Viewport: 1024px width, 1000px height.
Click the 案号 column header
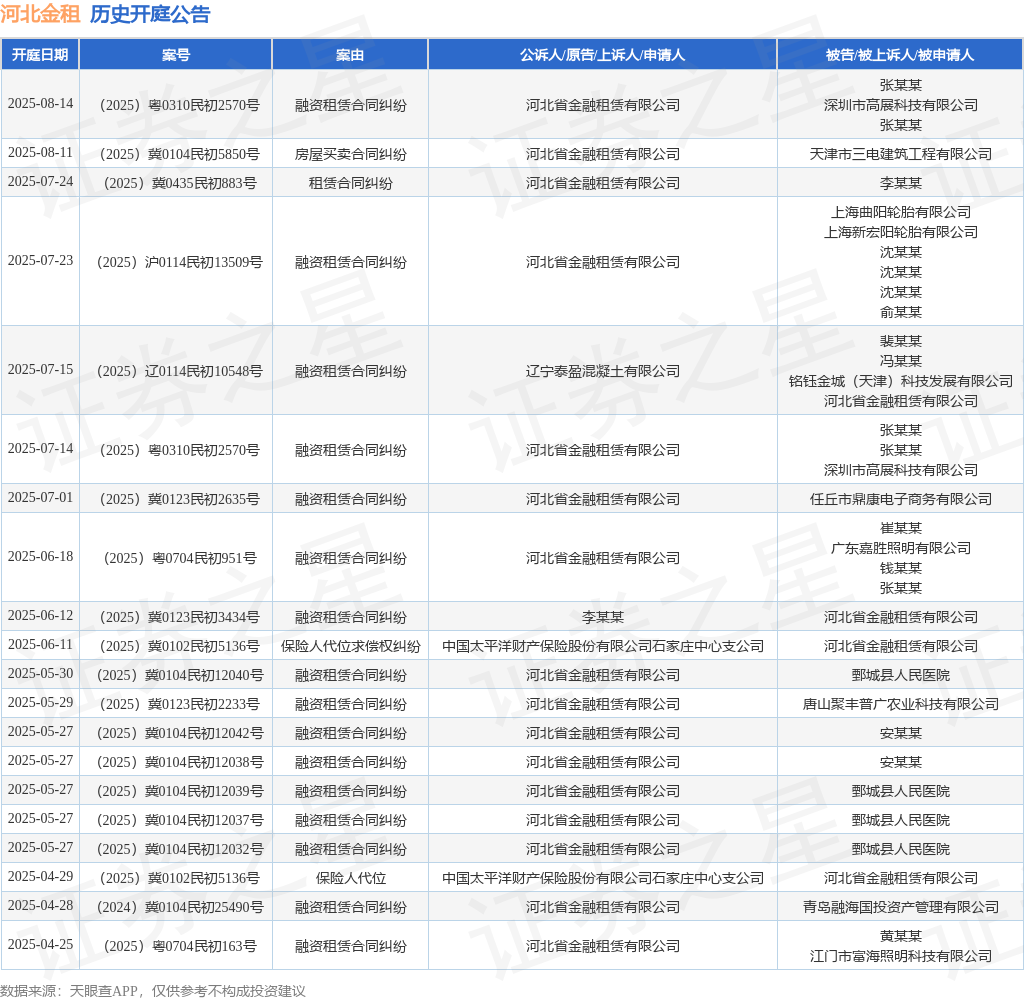pyautogui.click(x=176, y=55)
